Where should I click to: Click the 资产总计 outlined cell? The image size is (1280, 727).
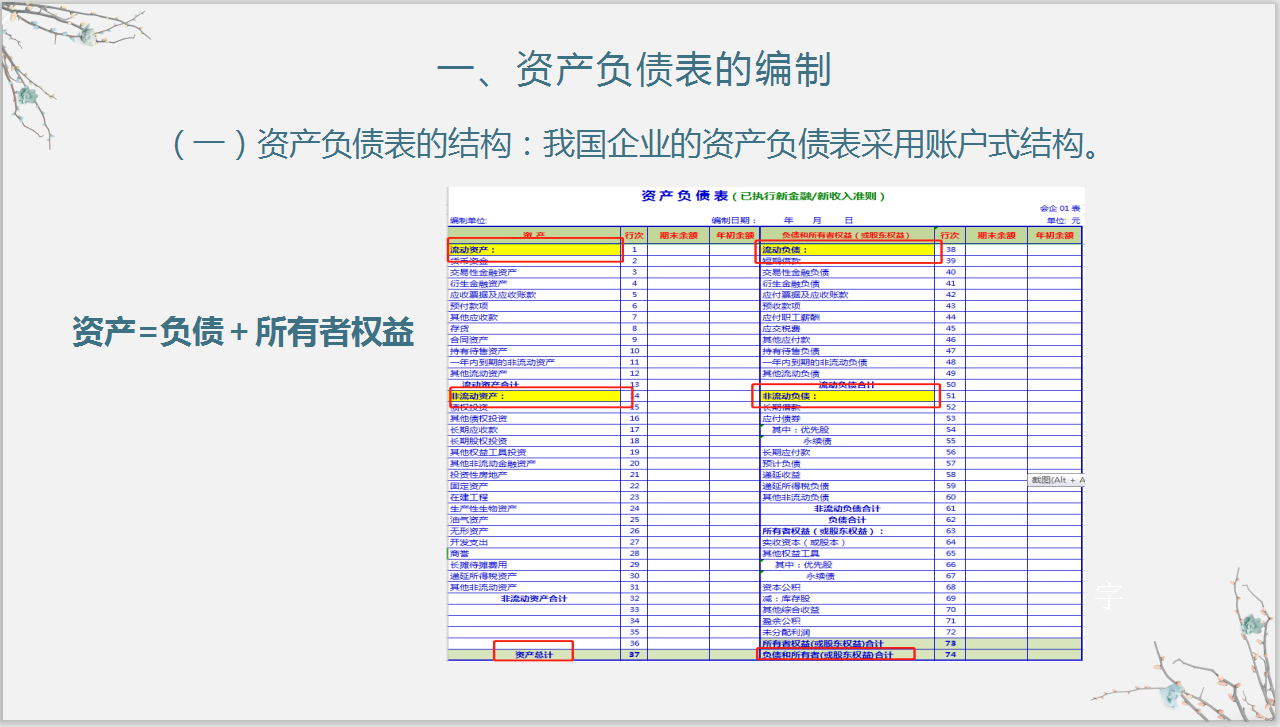pos(535,655)
